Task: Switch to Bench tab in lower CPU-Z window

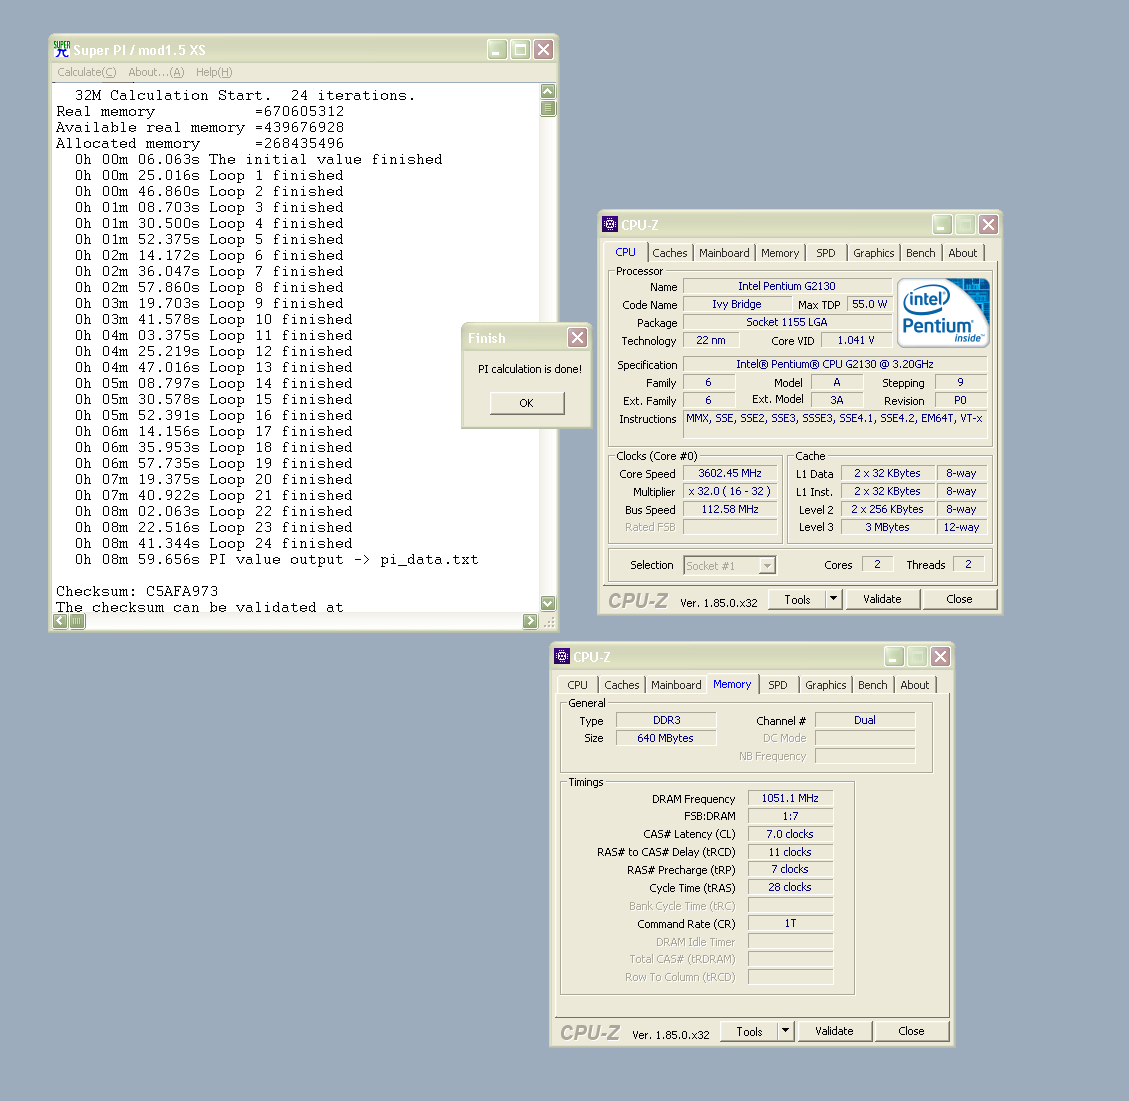Action: (x=872, y=685)
